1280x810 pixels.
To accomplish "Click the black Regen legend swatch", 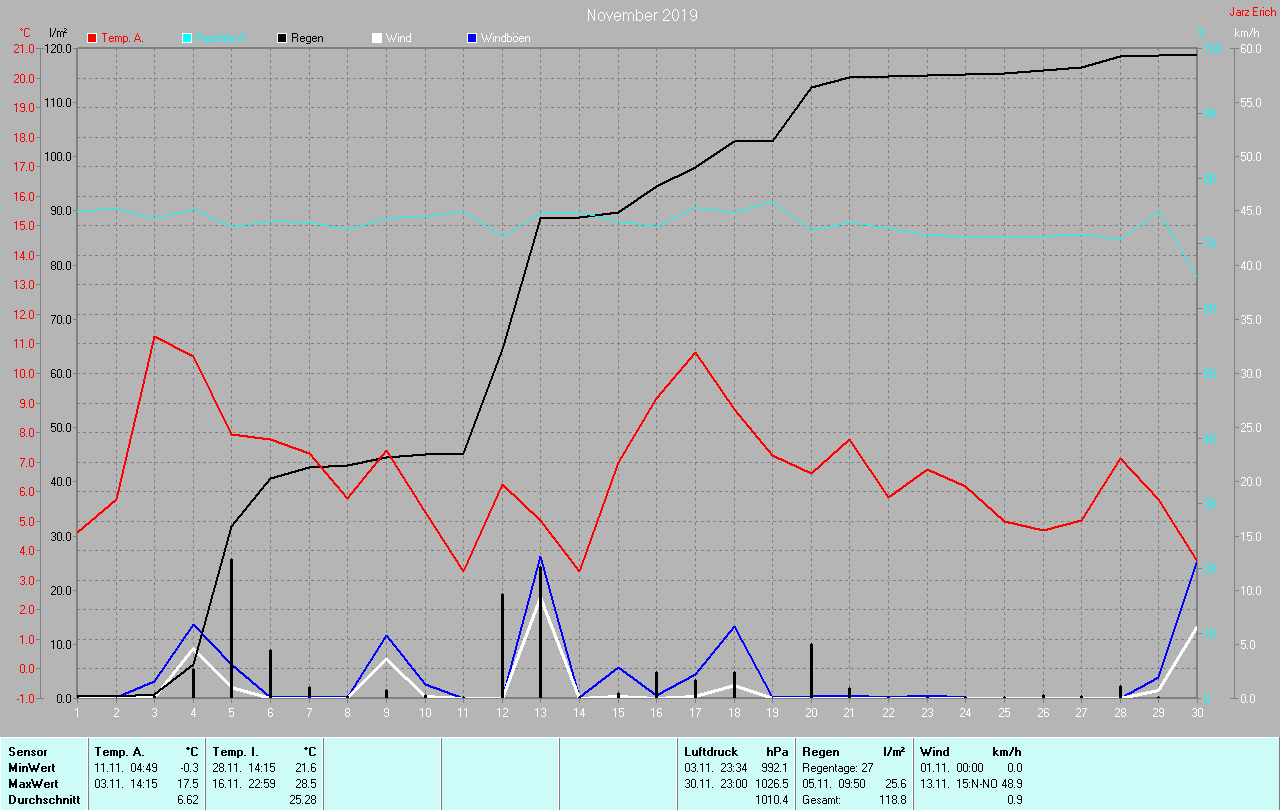I will [282, 38].
